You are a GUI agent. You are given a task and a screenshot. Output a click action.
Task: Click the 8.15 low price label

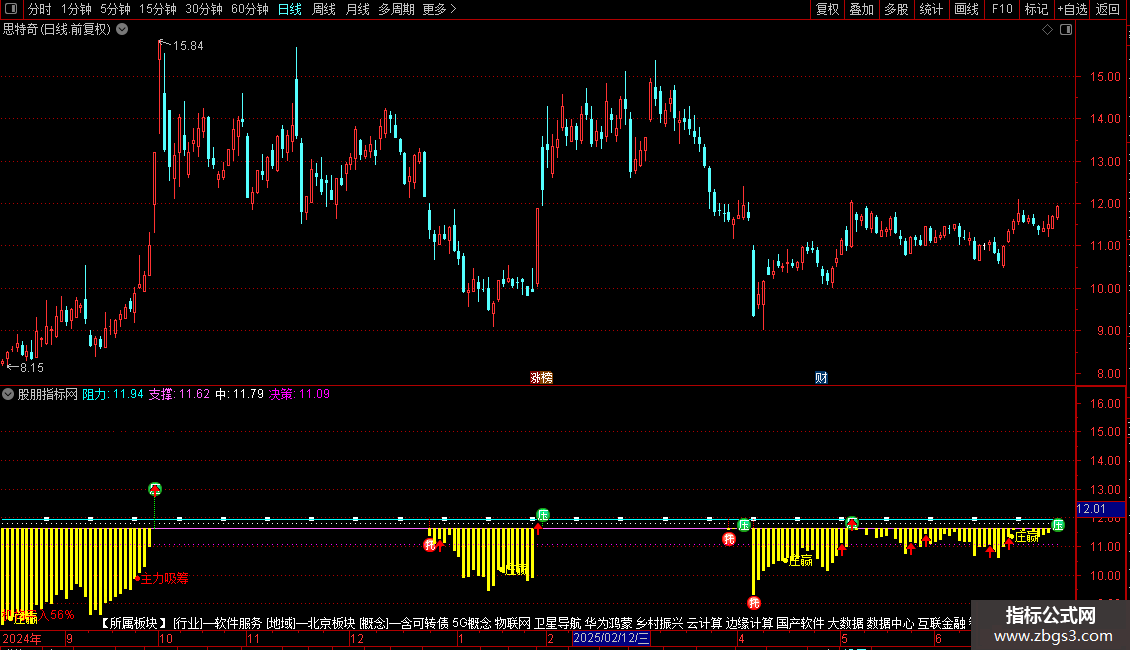[x=32, y=368]
